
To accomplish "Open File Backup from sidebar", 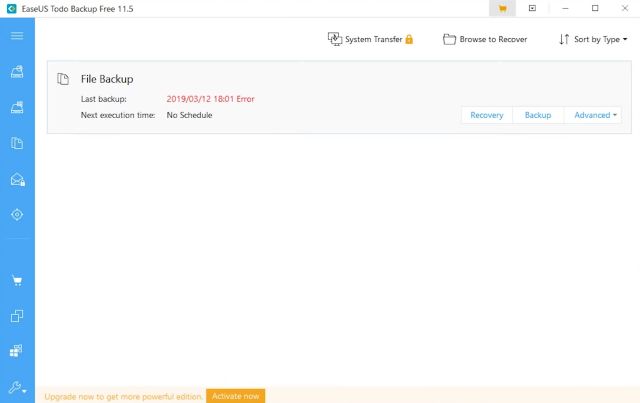I will coord(17,143).
